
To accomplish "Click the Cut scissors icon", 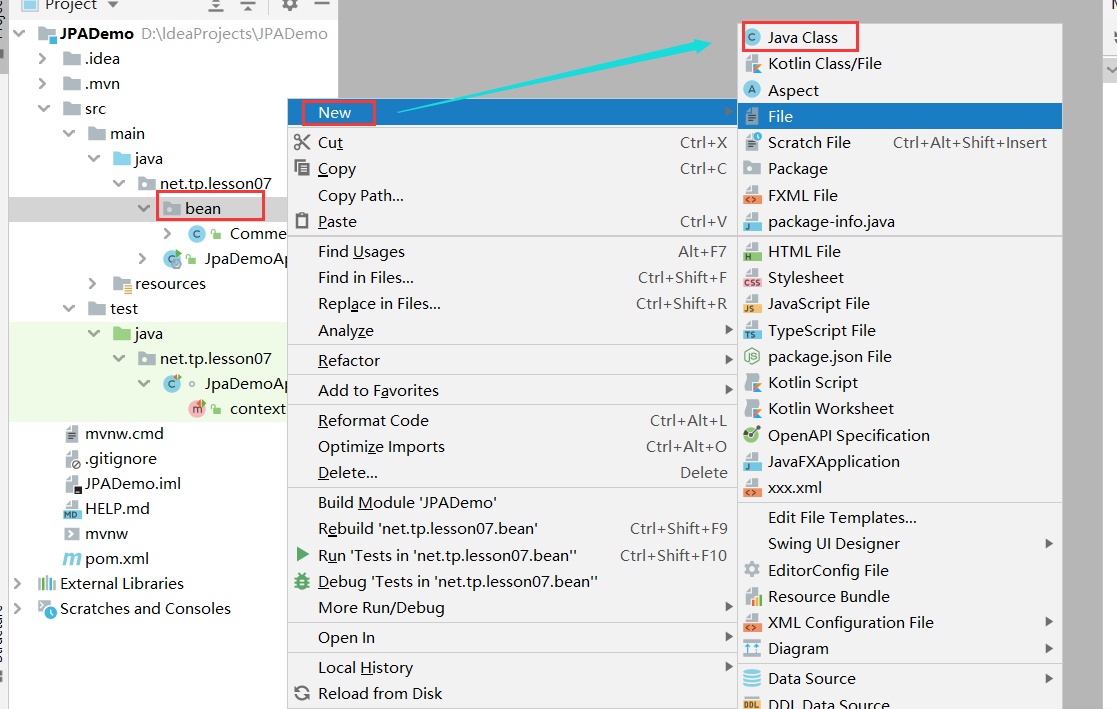I will coord(302,143).
